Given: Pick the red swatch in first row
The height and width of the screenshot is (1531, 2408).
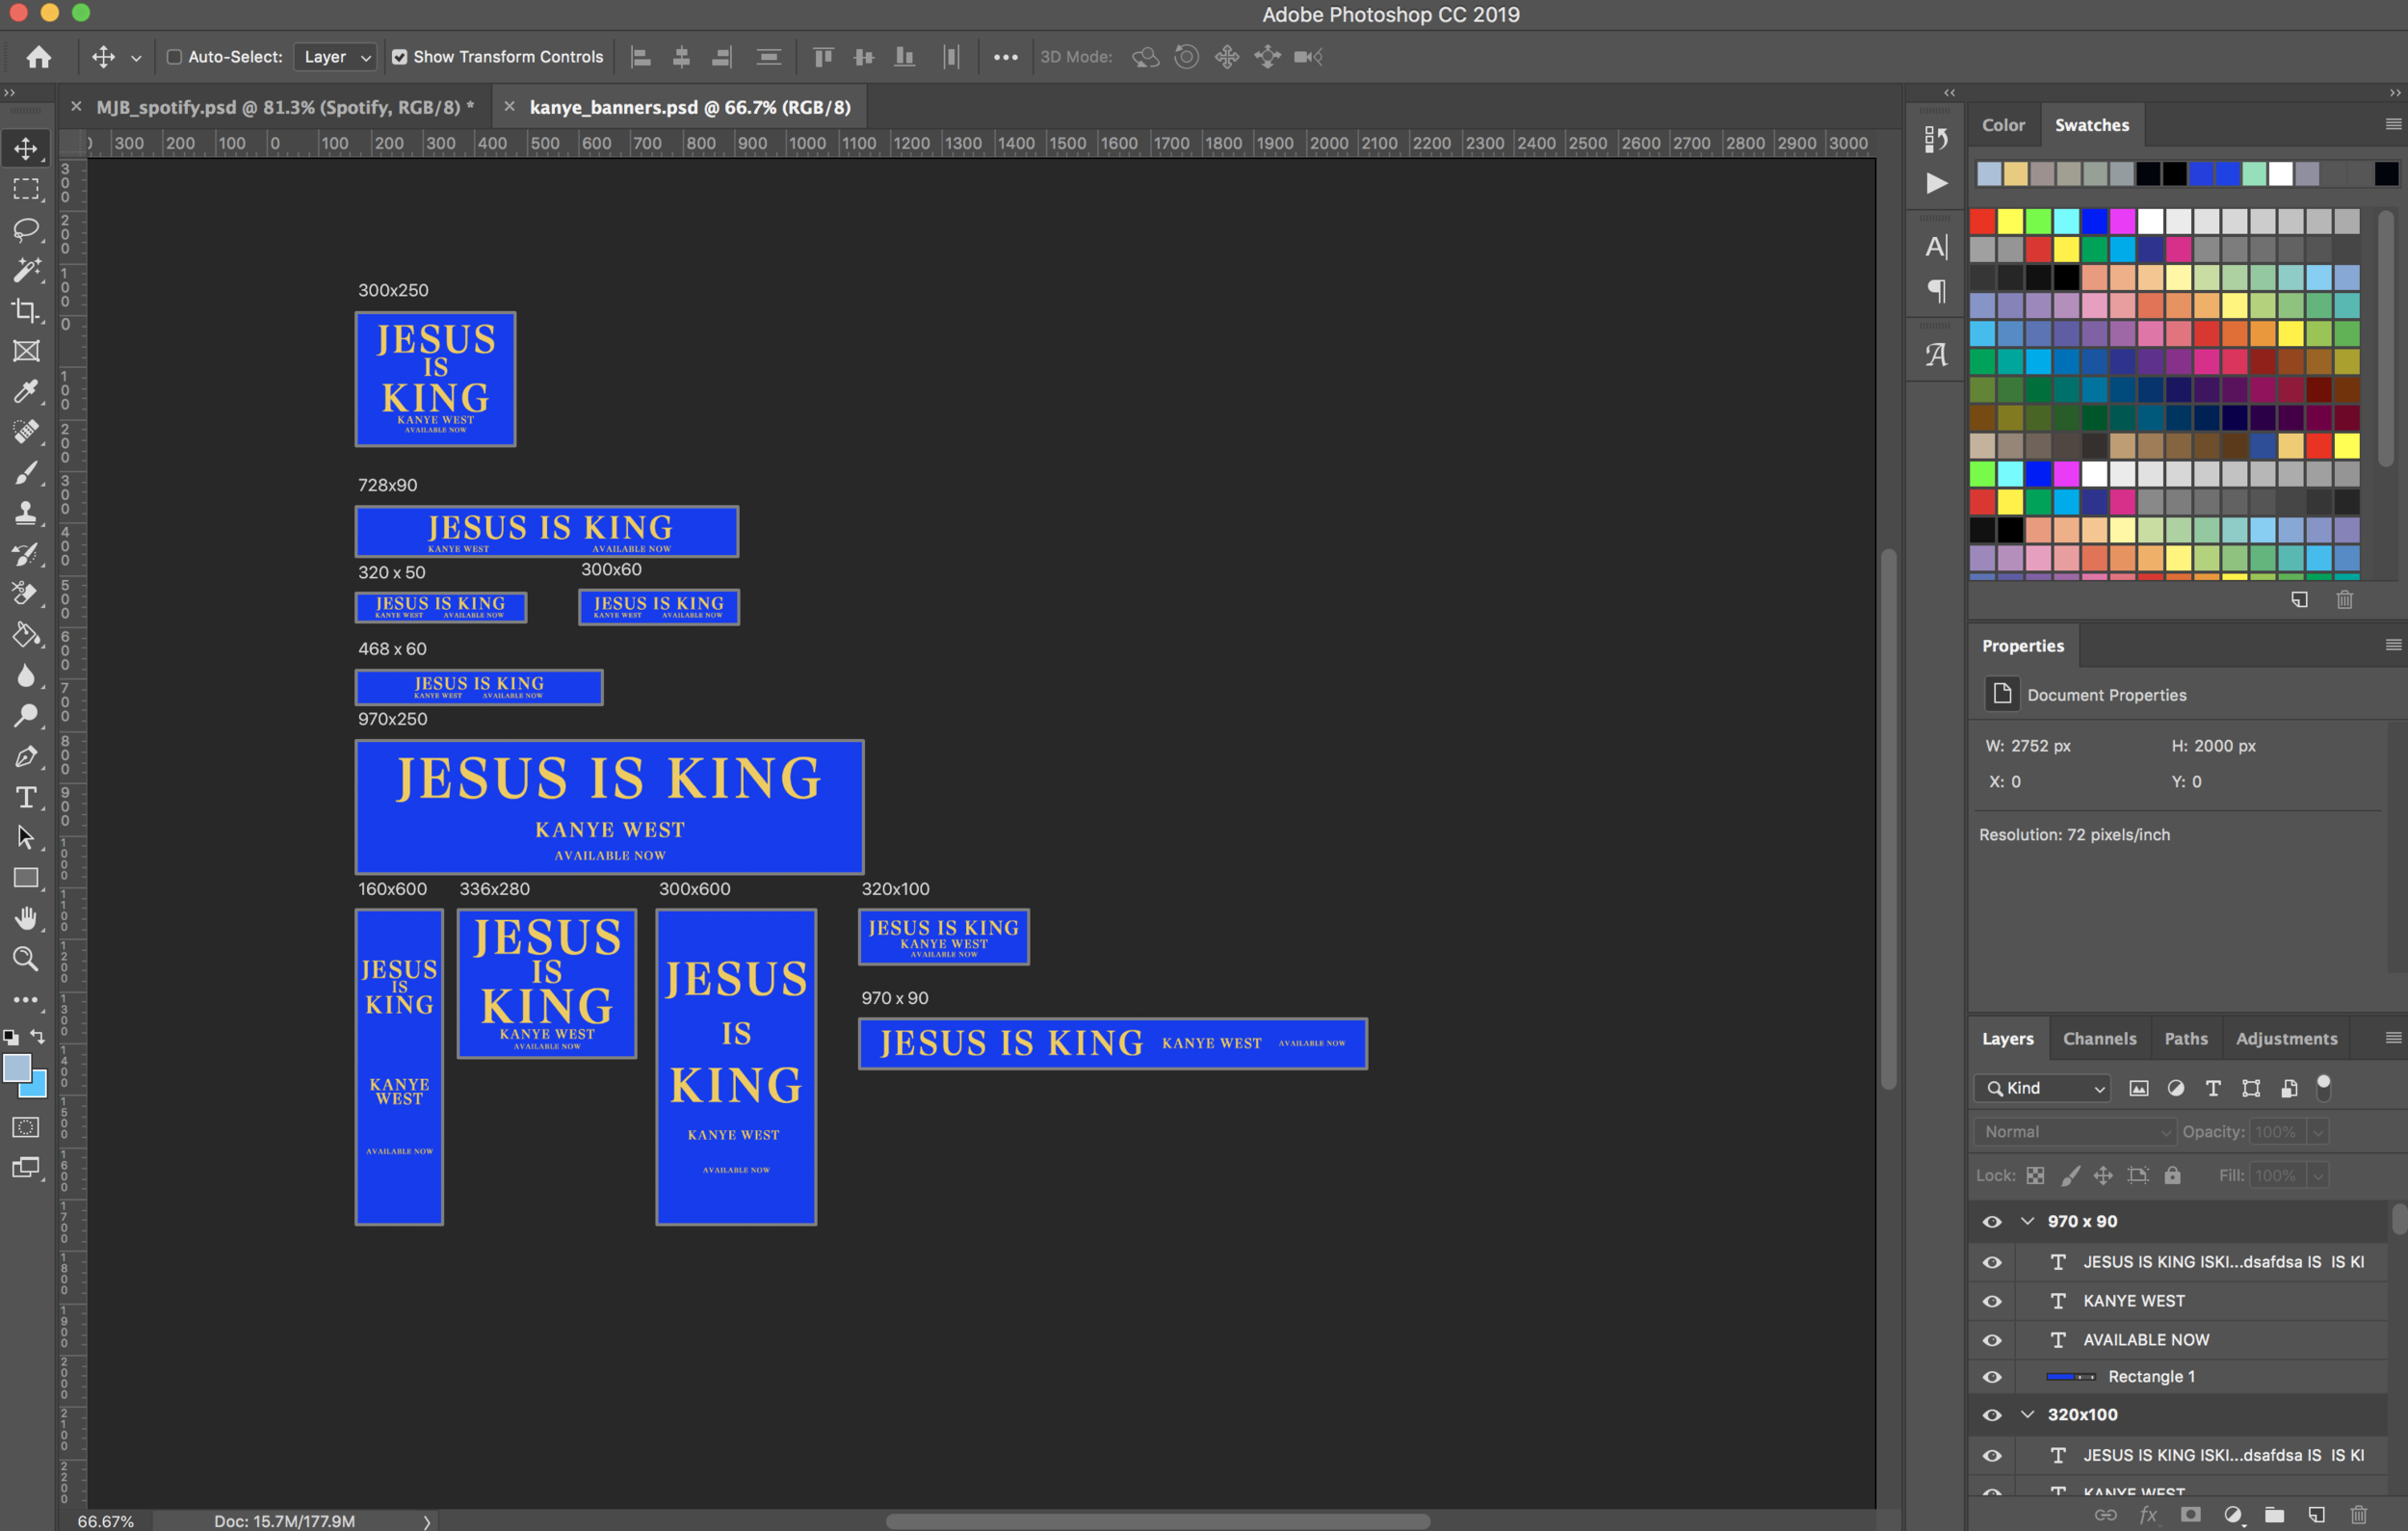Looking at the screenshot, I should click(x=1982, y=221).
